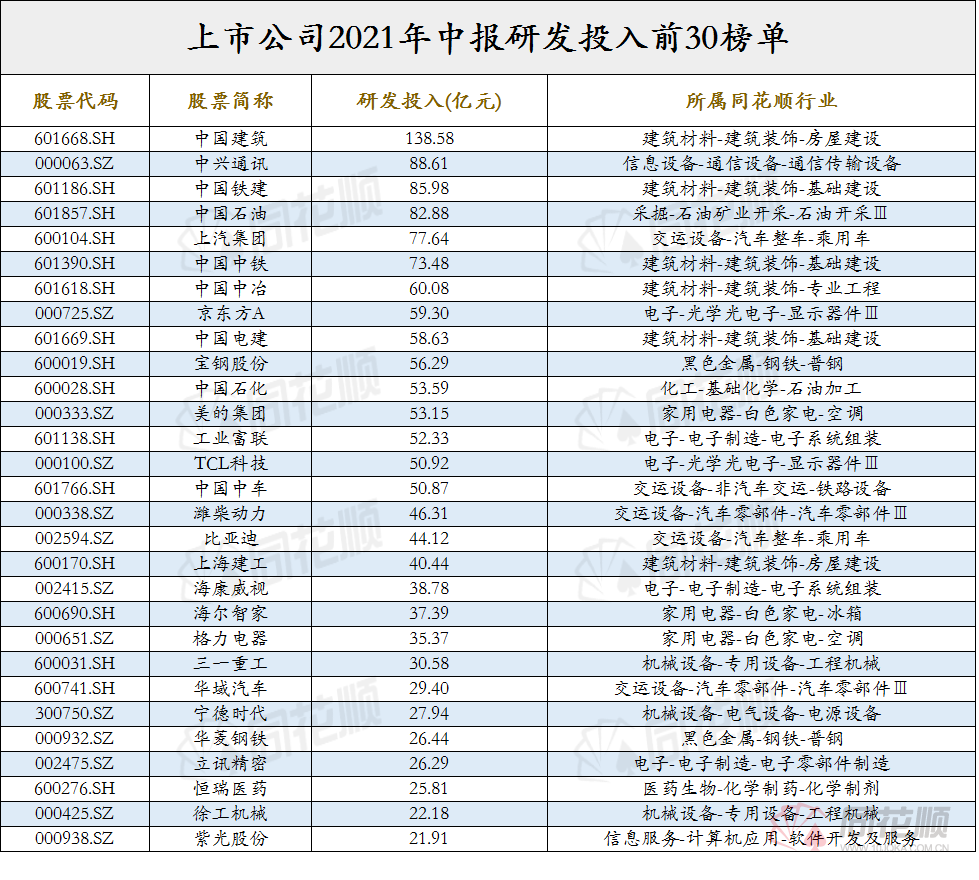The width and height of the screenshot is (979, 880).
Task: Click industry 交运设备-非汽车交运-铁路设备
Action: coord(761,488)
